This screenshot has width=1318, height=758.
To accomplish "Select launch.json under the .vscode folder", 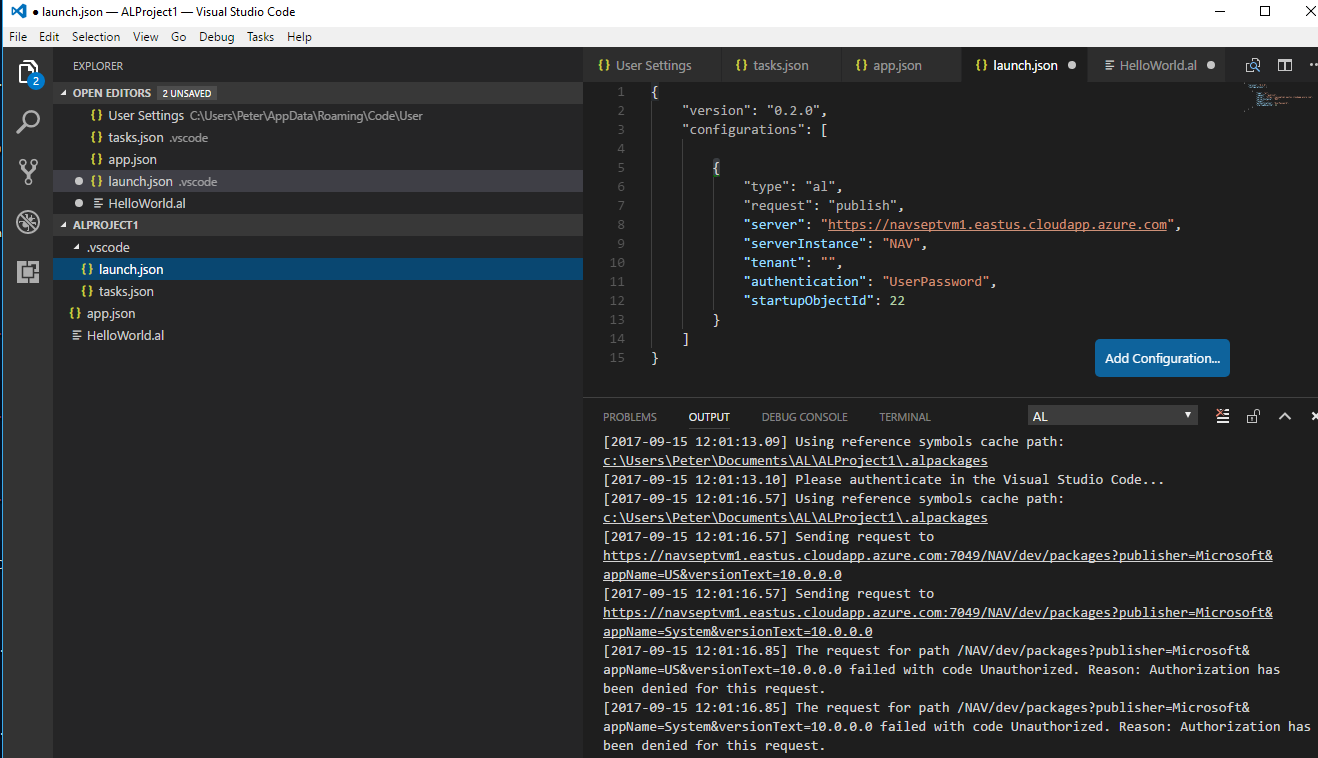I will click(318, 269).
